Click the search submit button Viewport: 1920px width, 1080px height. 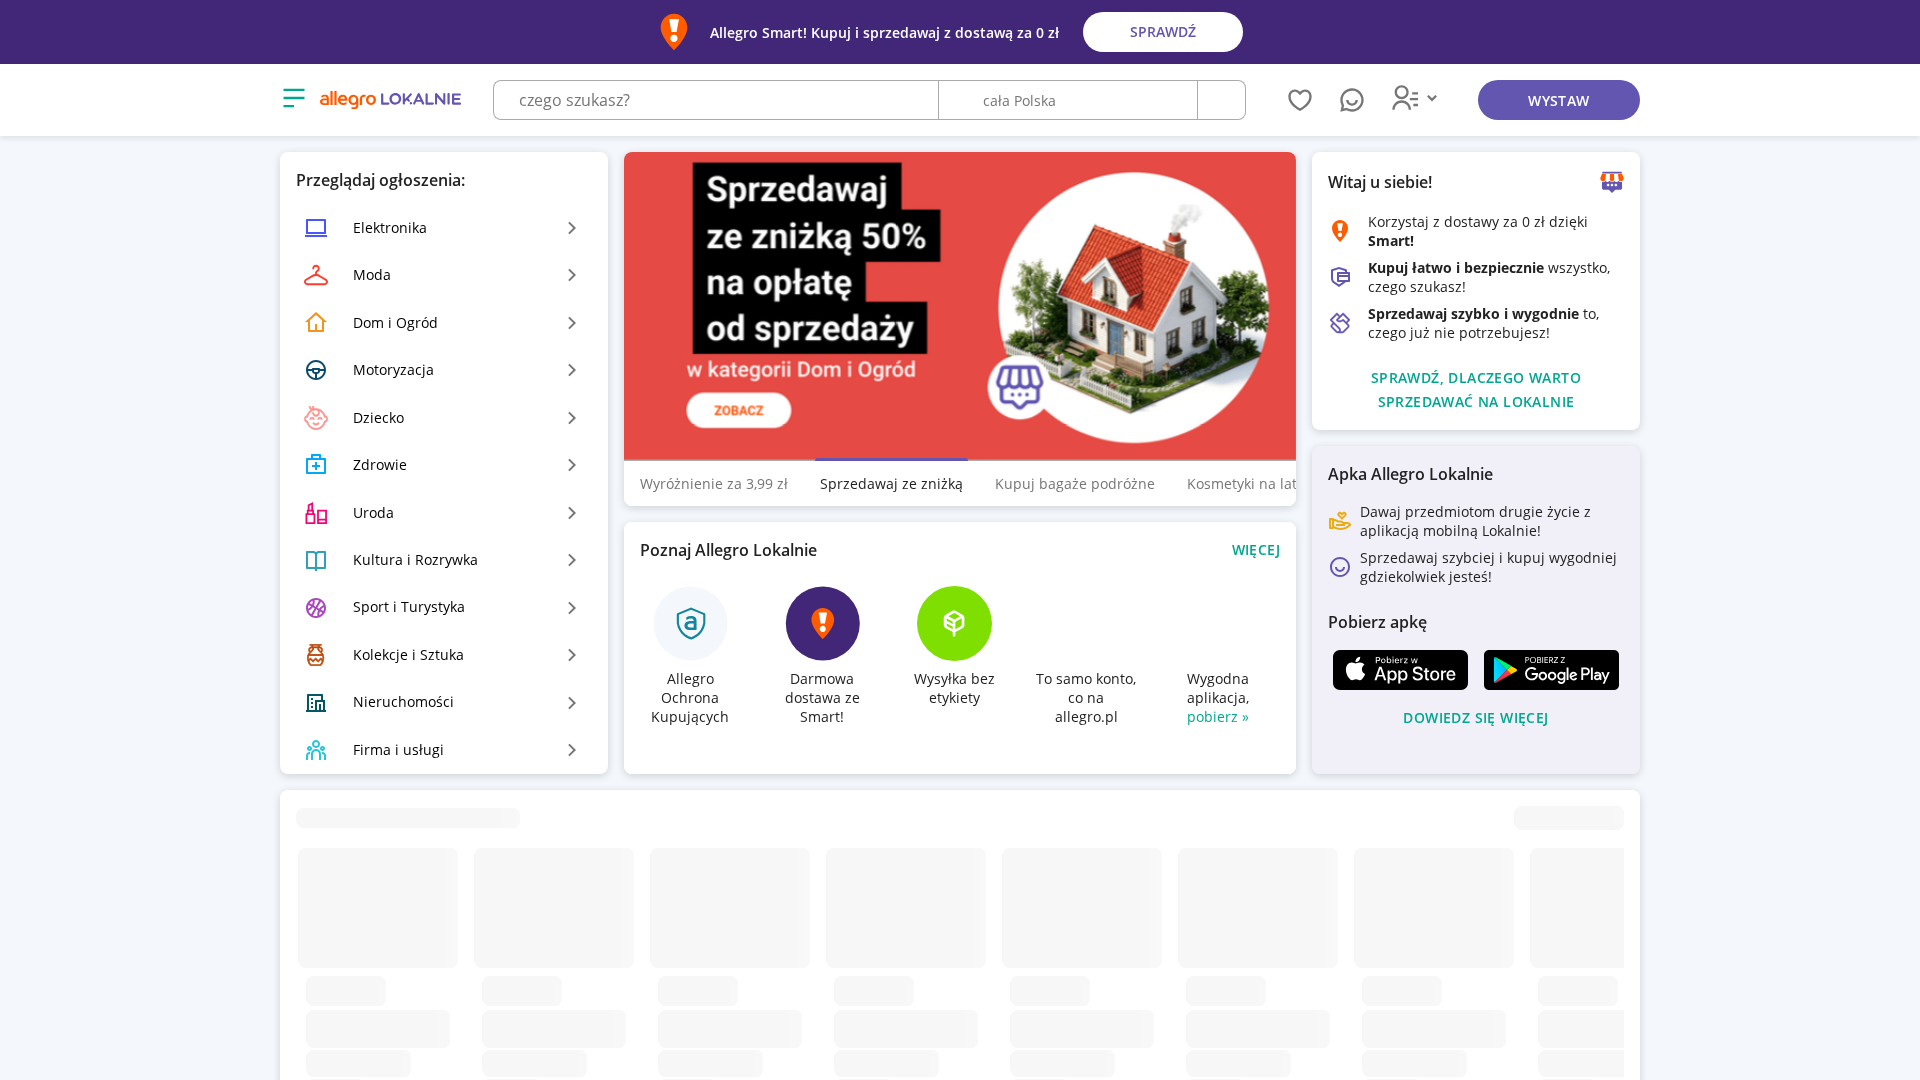[1221, 100]
